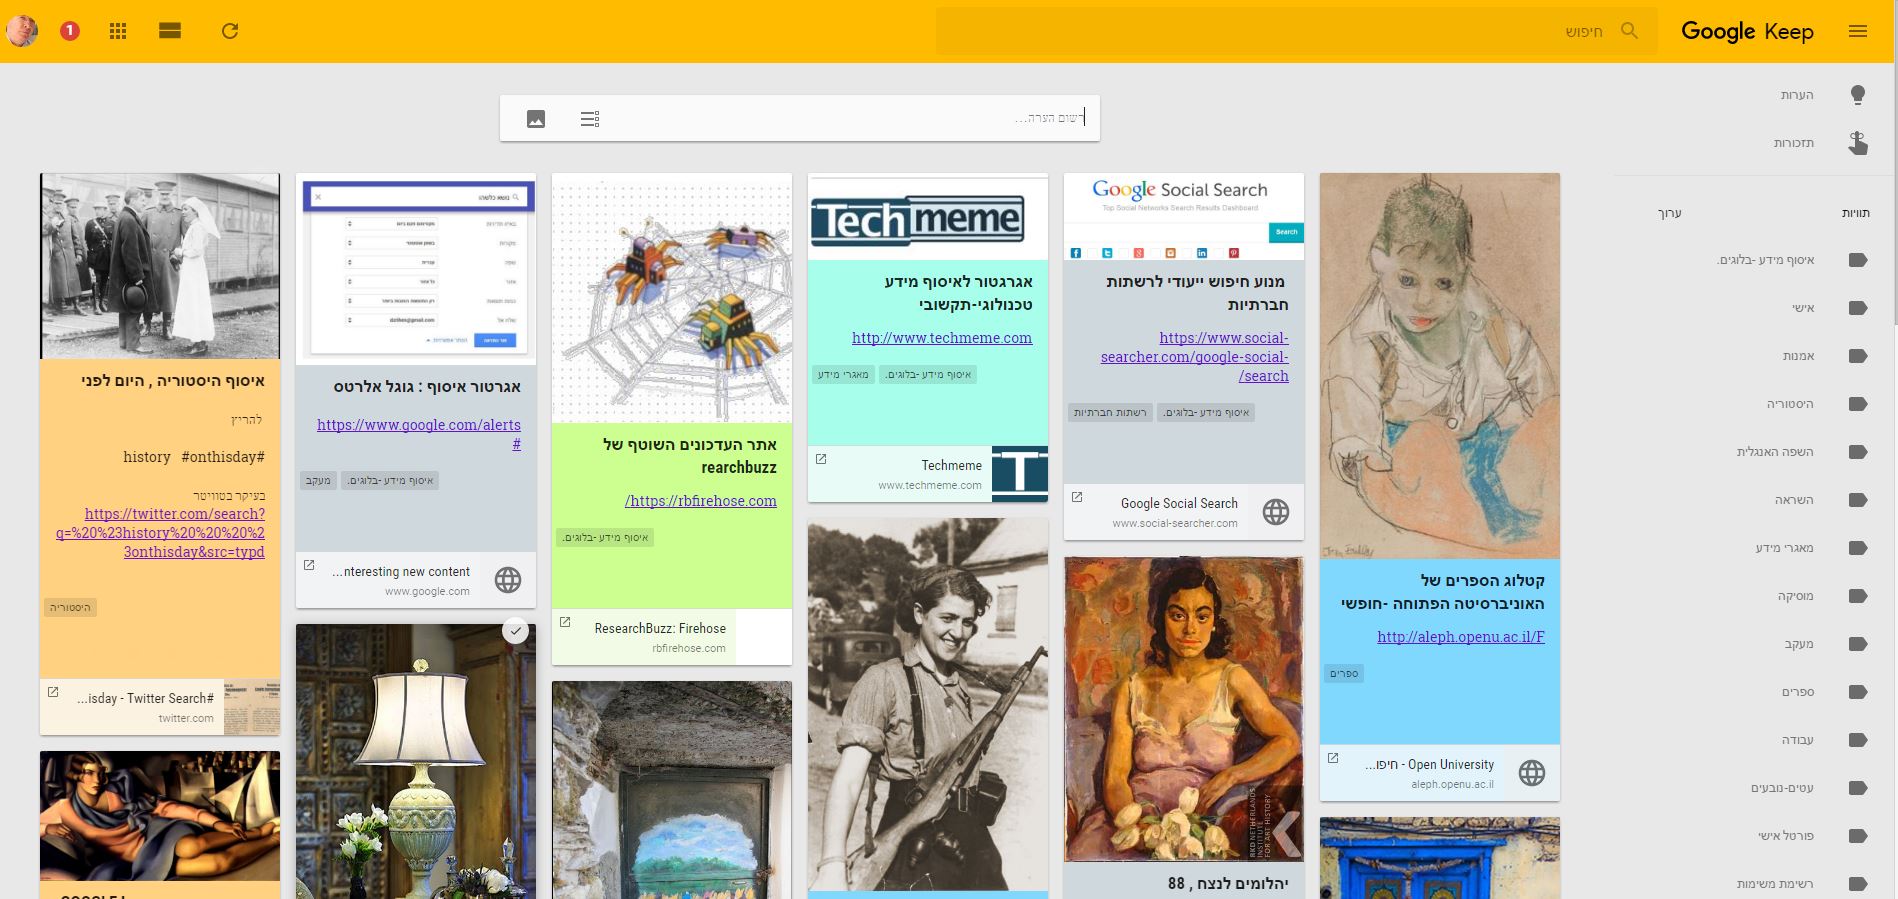Open Google Social Search external link icon

(x=1077, y=497)
